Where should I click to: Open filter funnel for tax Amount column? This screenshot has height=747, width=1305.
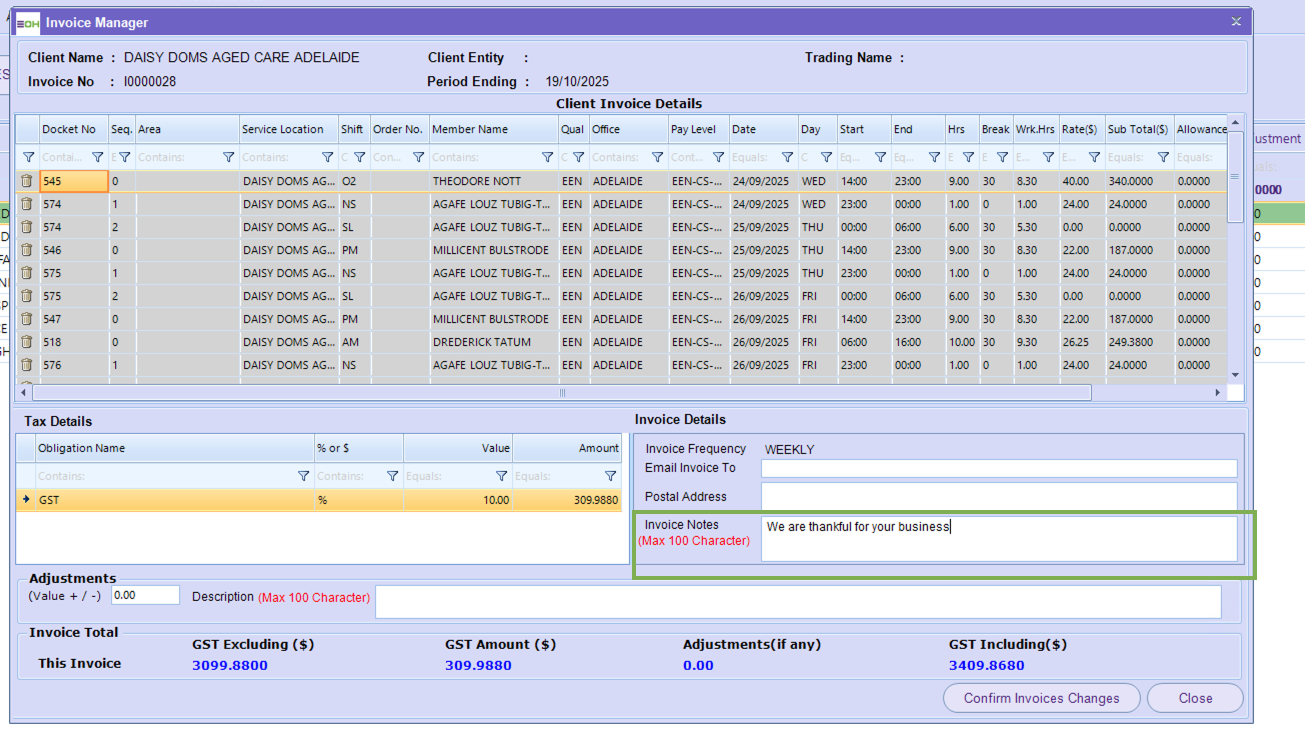(610, 476)
